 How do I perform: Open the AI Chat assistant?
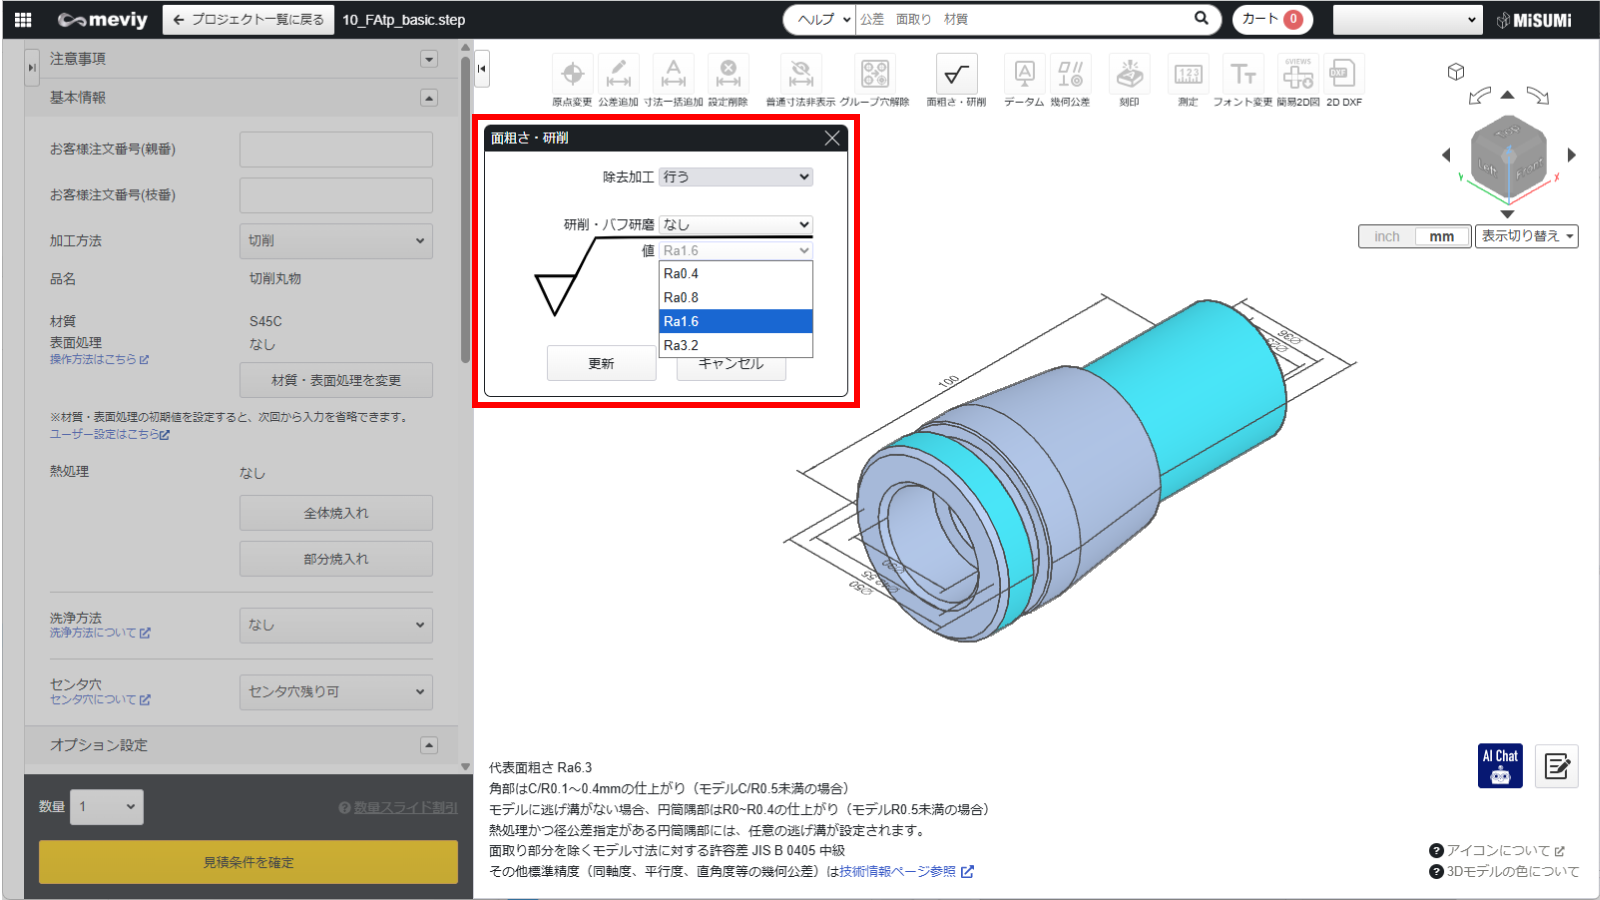tap(1500, 766)
